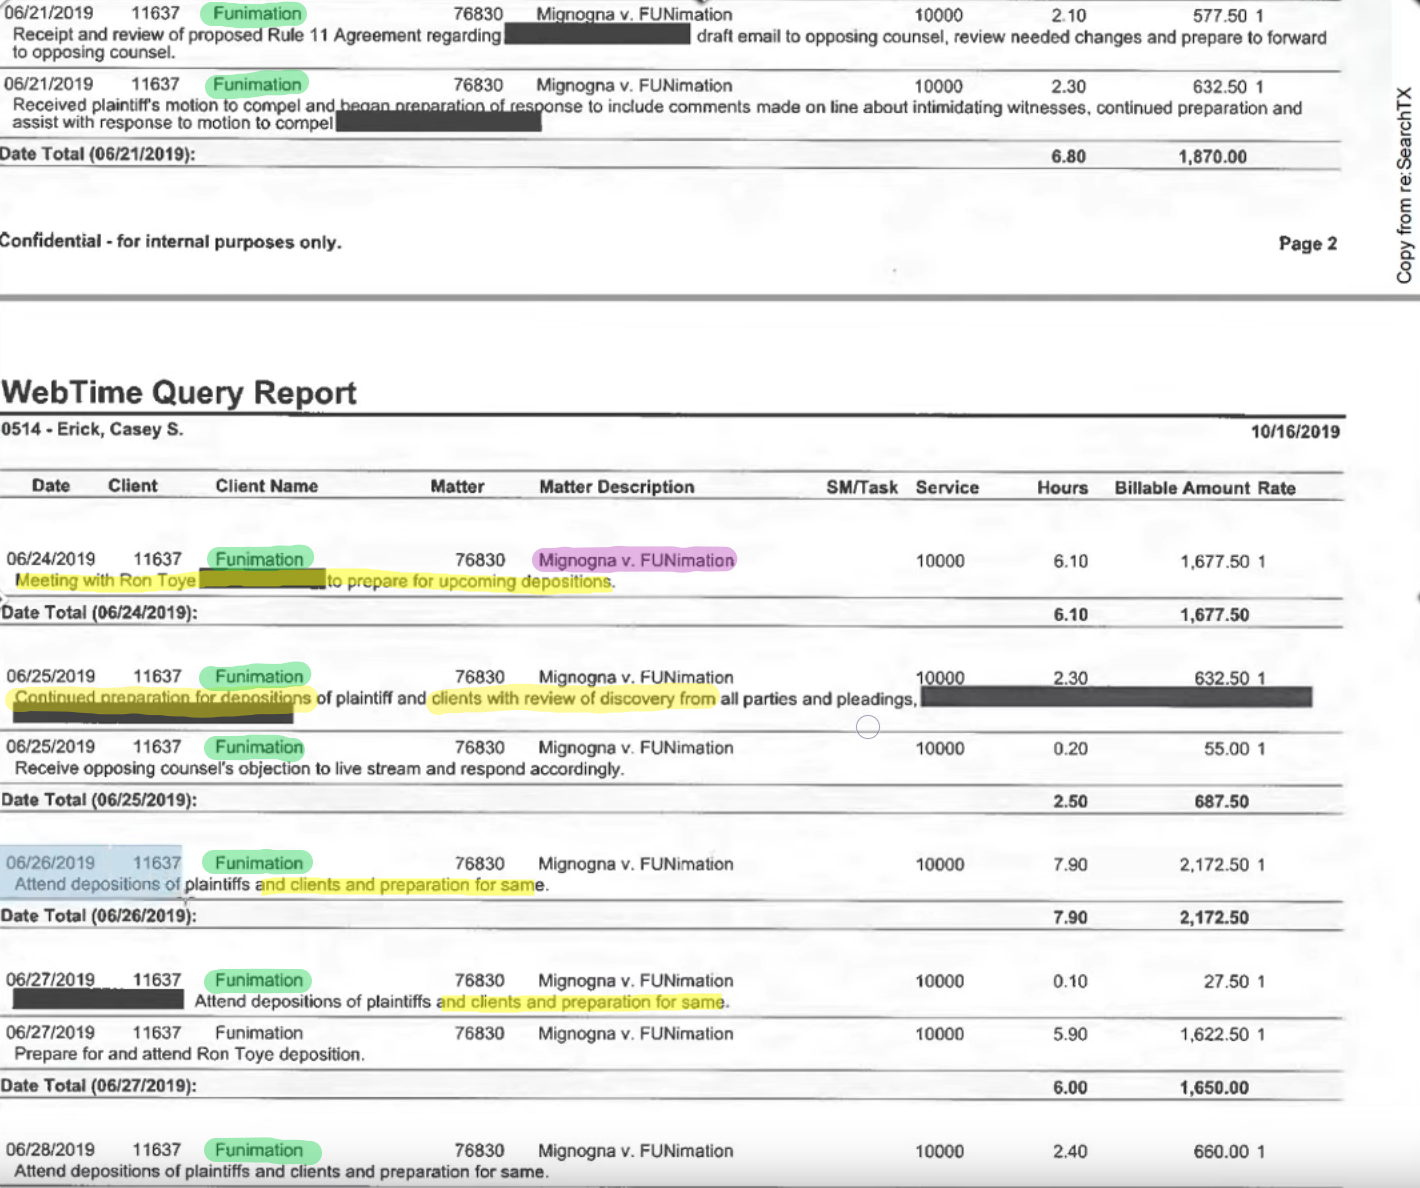Click the 55.00 billable amount
Screen dimensions: 1420x1188
(1227, 748)
